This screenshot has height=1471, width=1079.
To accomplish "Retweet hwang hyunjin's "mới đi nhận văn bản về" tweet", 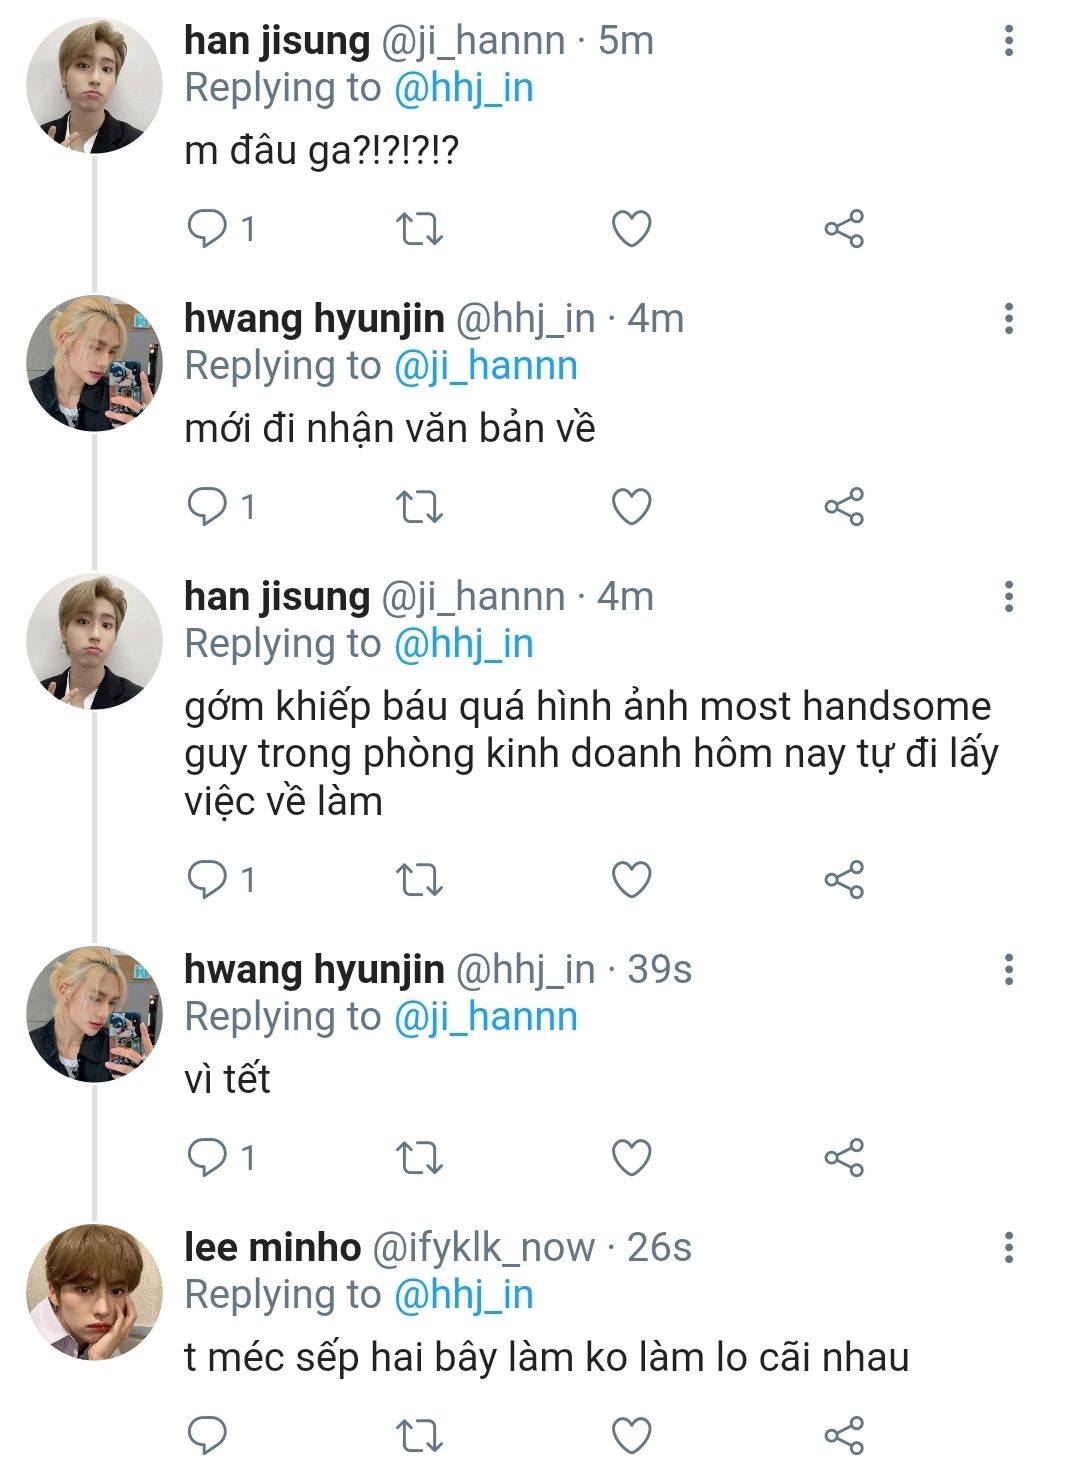I will click(x=420, y=507).
